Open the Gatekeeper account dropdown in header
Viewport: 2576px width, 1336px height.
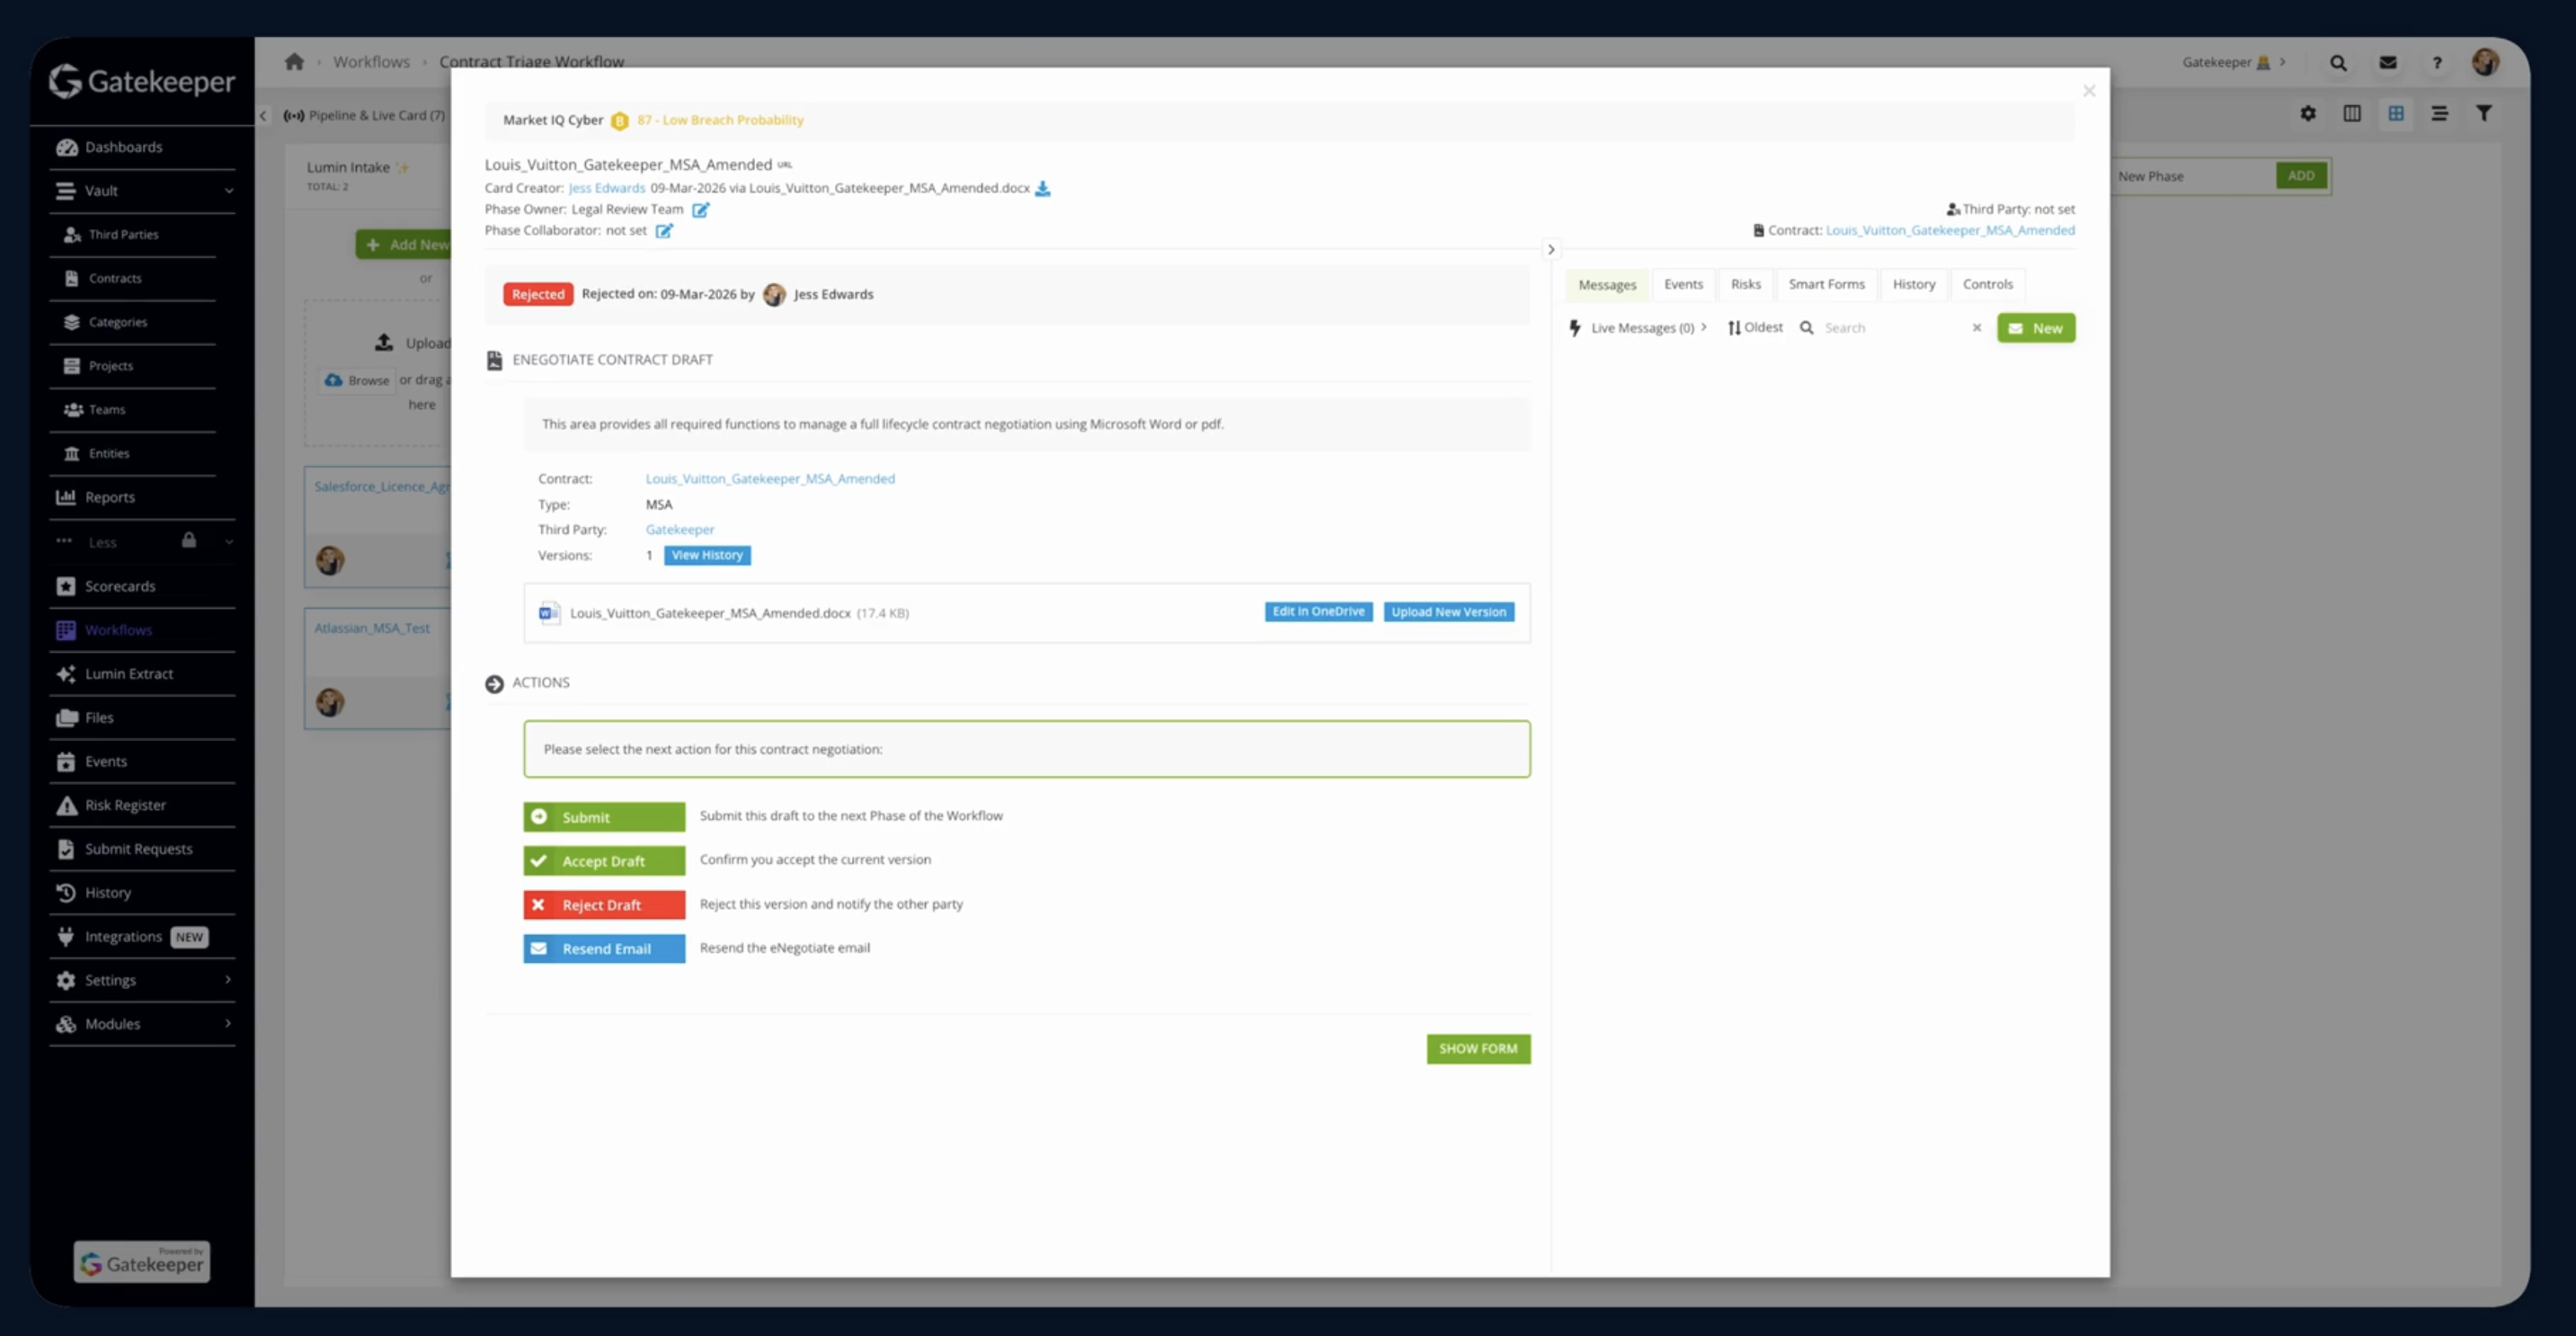[2234, 62]
